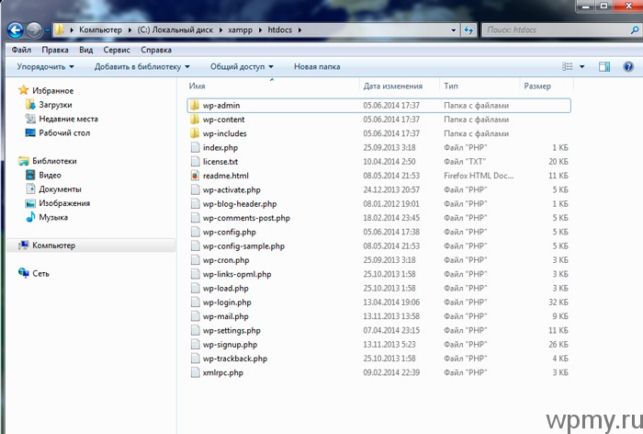Screen dimensions: 643x434
Task: Click the refresh button beside address bar
Action: coord(469,30)
